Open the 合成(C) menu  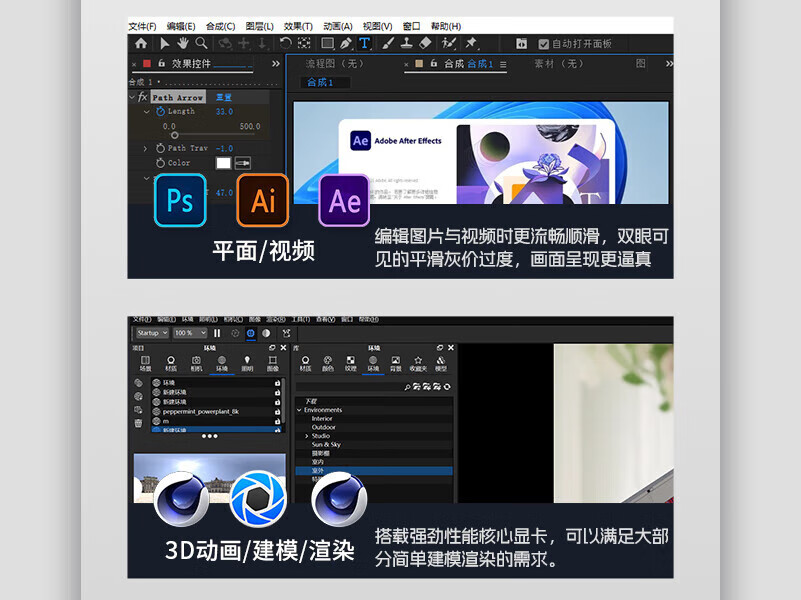[x=221, y=26]
